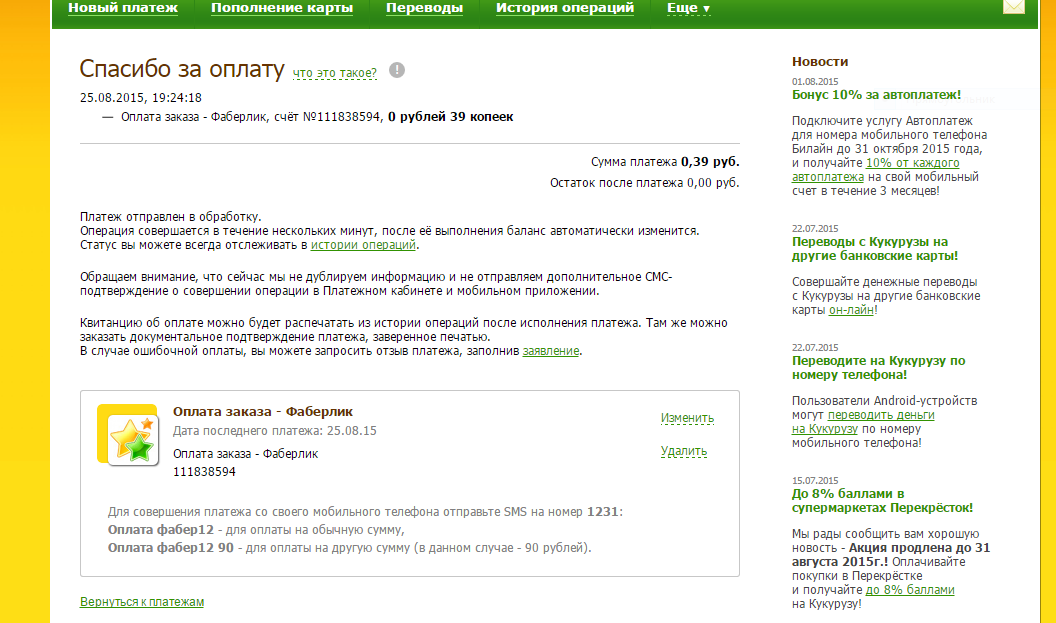
Task: Click the news date 15.07.2015
Action: pyautogui.click(x=815, y=480)
